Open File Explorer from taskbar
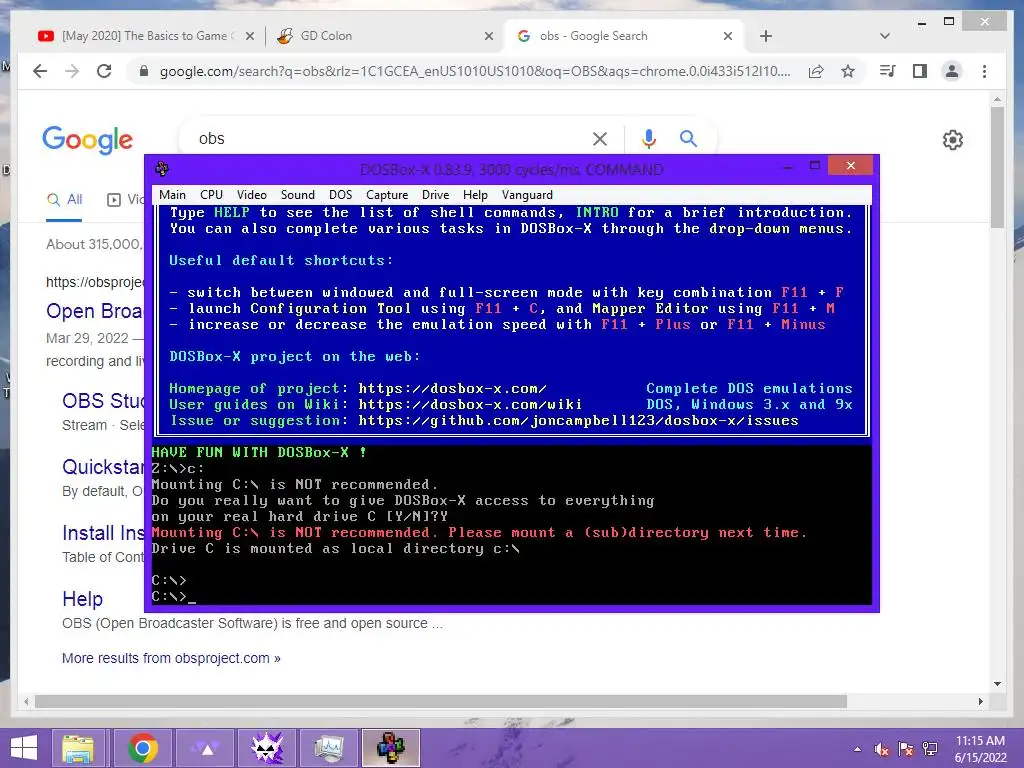Image resolution: width=1024 pixels, height=768 pixels. point(77,748)
